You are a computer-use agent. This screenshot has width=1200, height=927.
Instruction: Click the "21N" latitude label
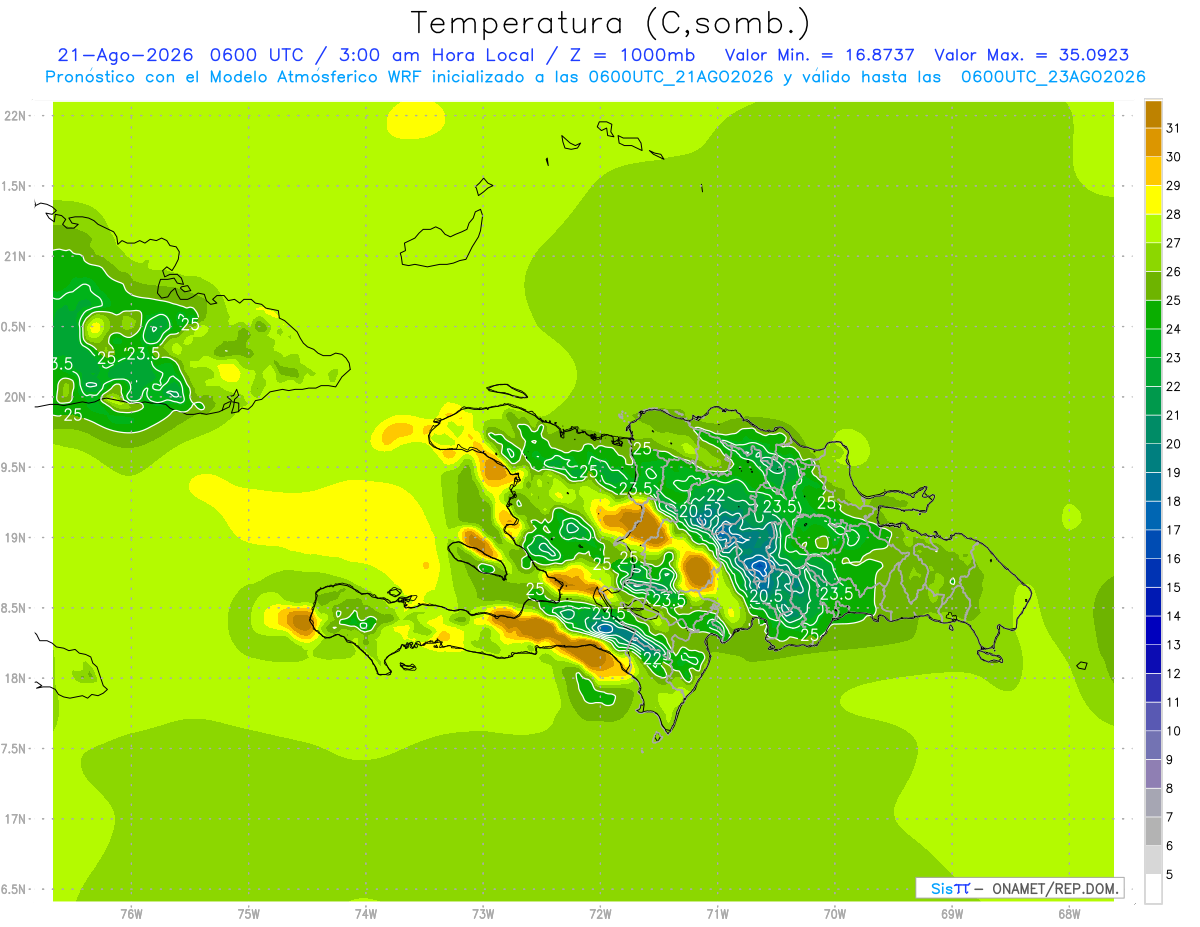(x=16, y=257)
